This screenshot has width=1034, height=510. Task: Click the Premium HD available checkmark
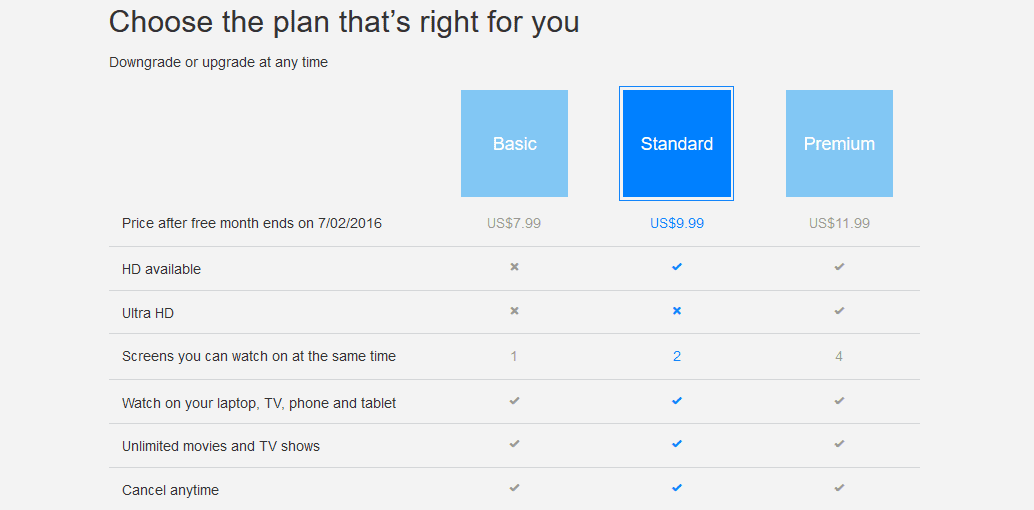839,267
